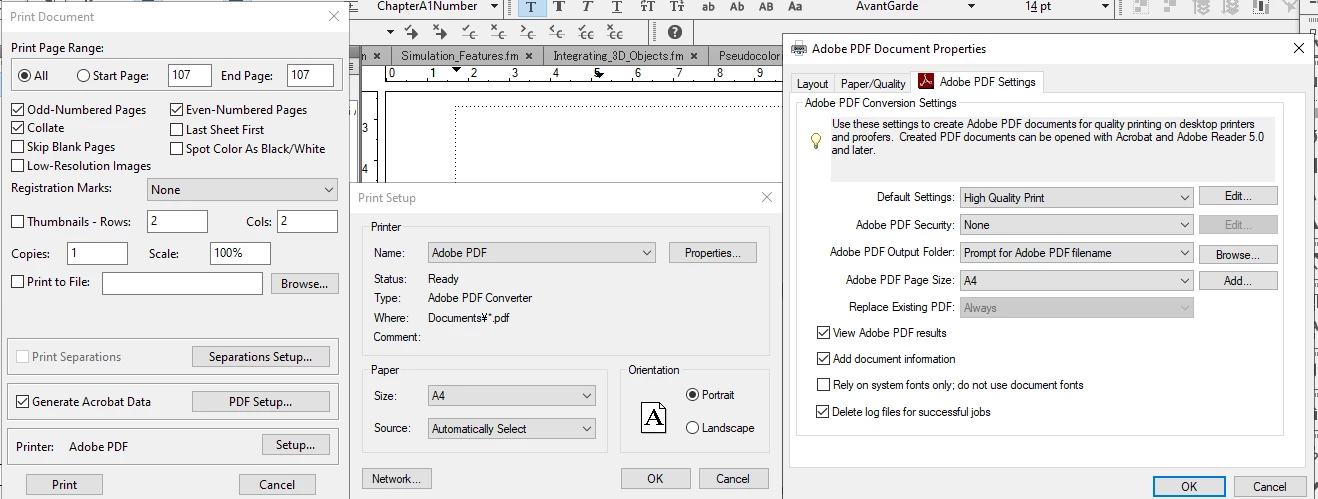Choose Landscape orientation
The image size is (1318, 499).
(692, 428)
